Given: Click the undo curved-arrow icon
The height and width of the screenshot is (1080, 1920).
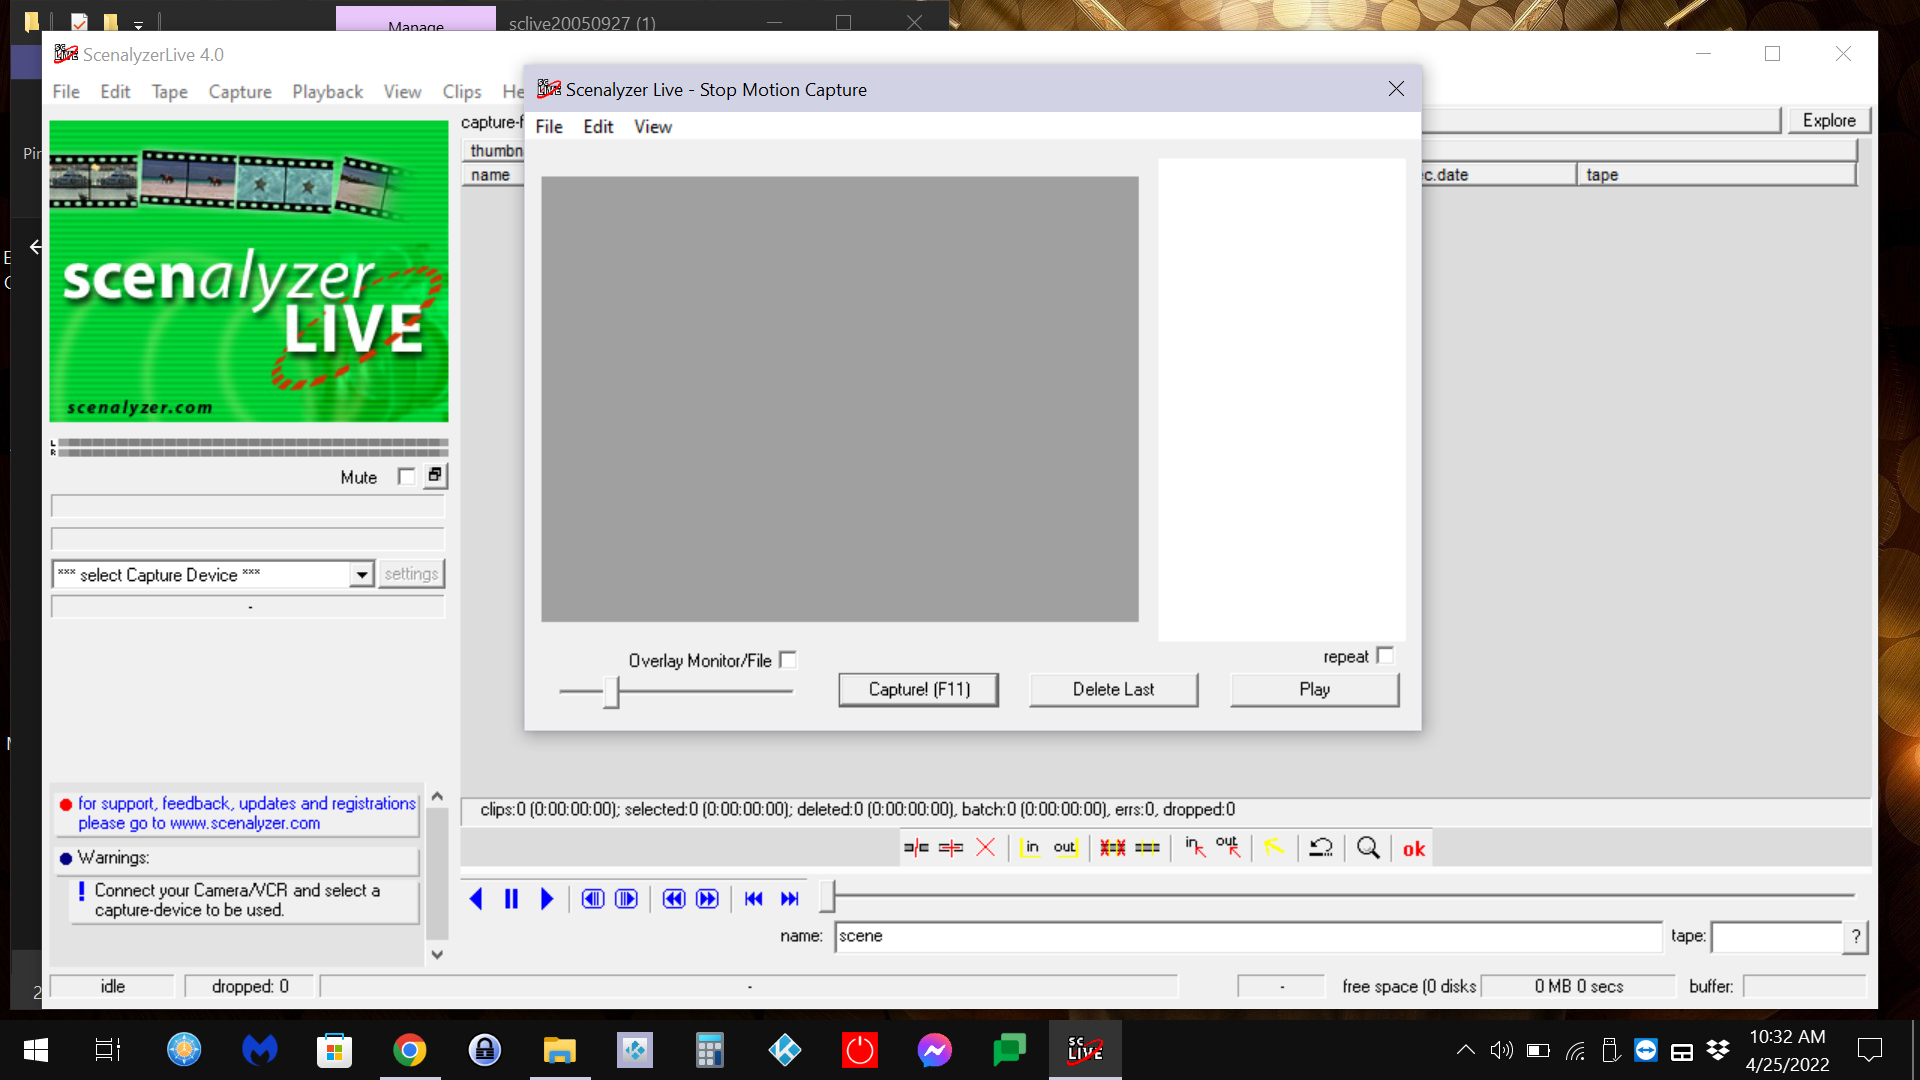Looking at the screenshot, I should (1321, 848).
